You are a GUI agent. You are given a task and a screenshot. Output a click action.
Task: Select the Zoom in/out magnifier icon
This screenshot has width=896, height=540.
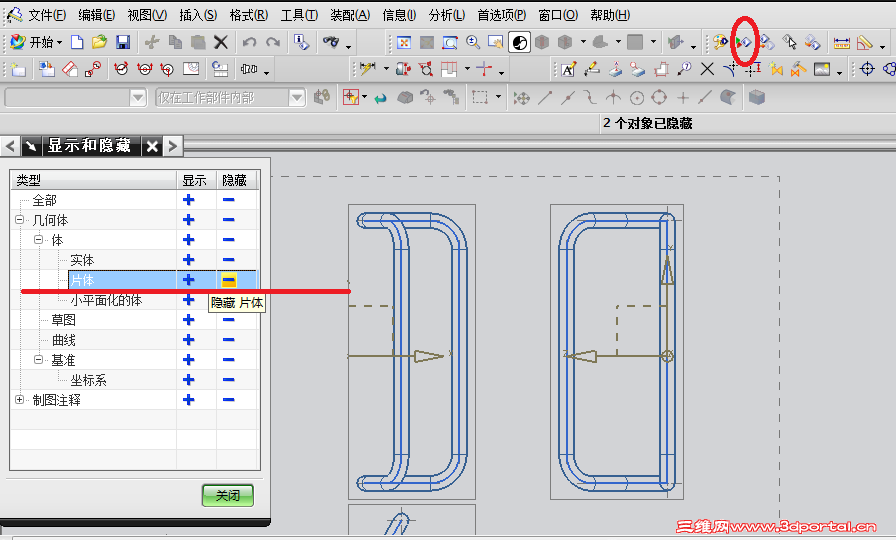click(473, 42)
